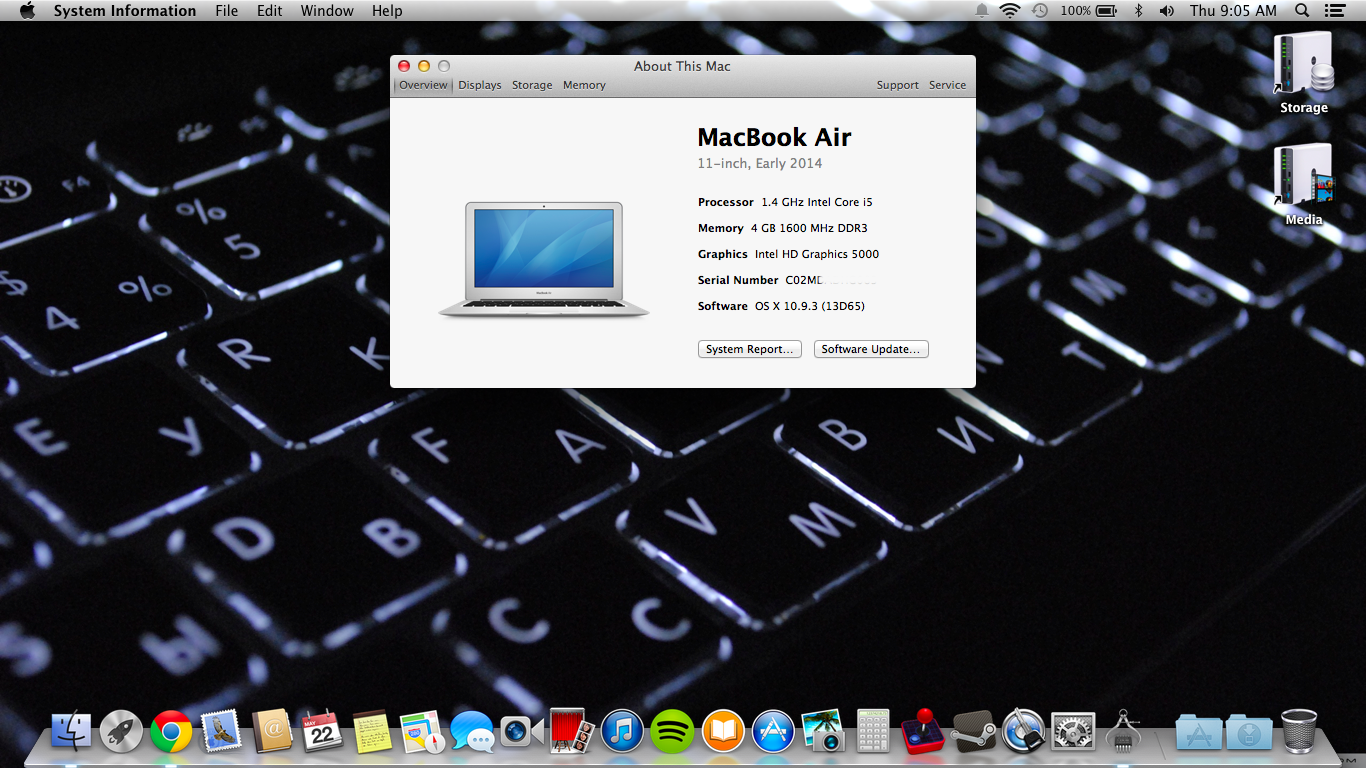The height and width of the screenshot is (768, 1366).
Task: Open the volume speaker menu bar icon
Action: (1166, 11)
